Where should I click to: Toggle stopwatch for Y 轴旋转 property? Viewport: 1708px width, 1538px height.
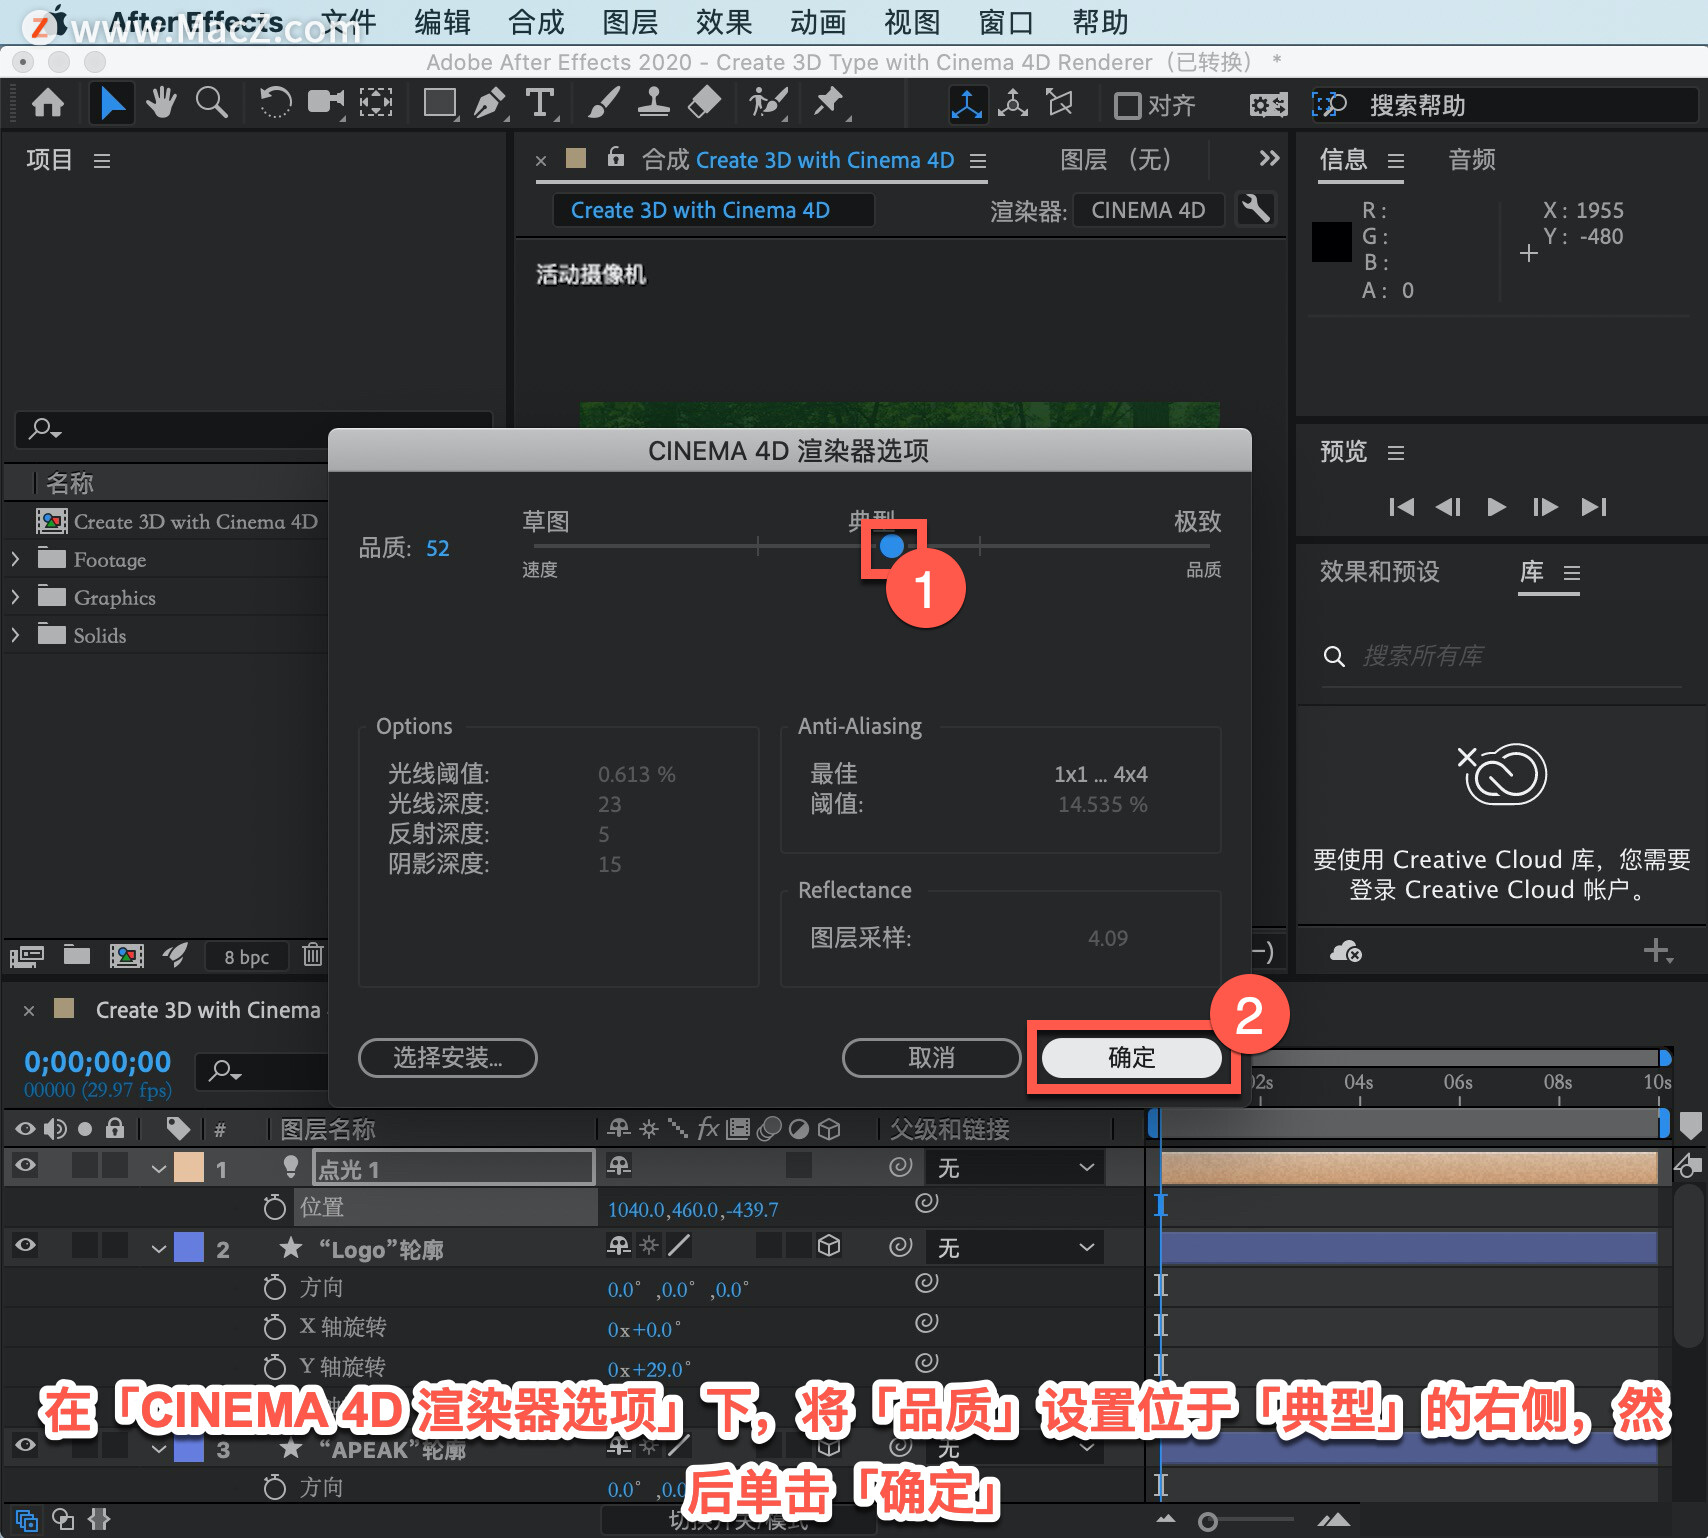tap(274, 1367)
